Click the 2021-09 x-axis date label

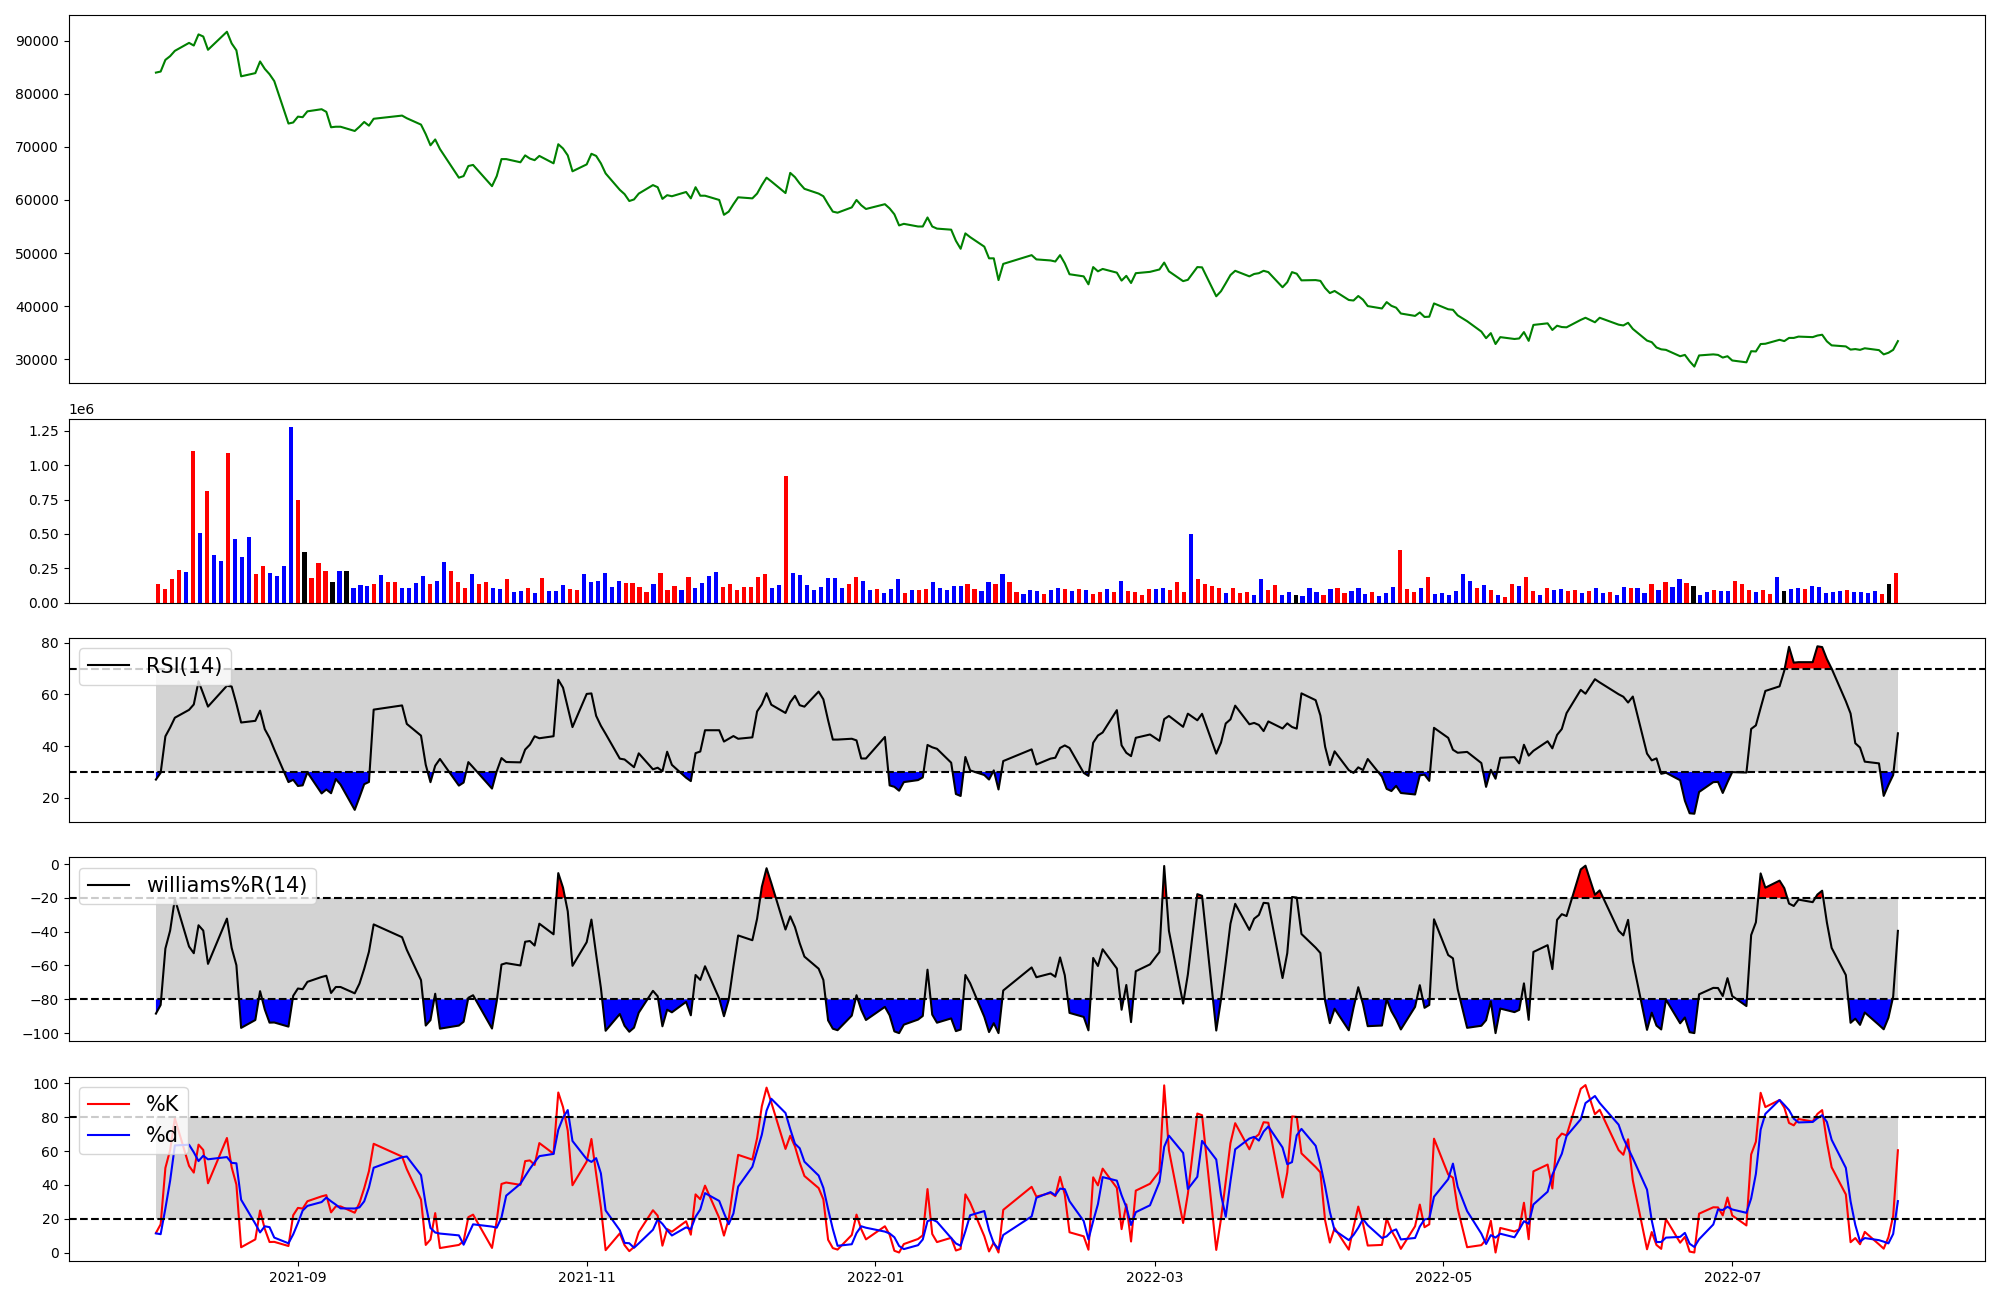(298, 1277)
